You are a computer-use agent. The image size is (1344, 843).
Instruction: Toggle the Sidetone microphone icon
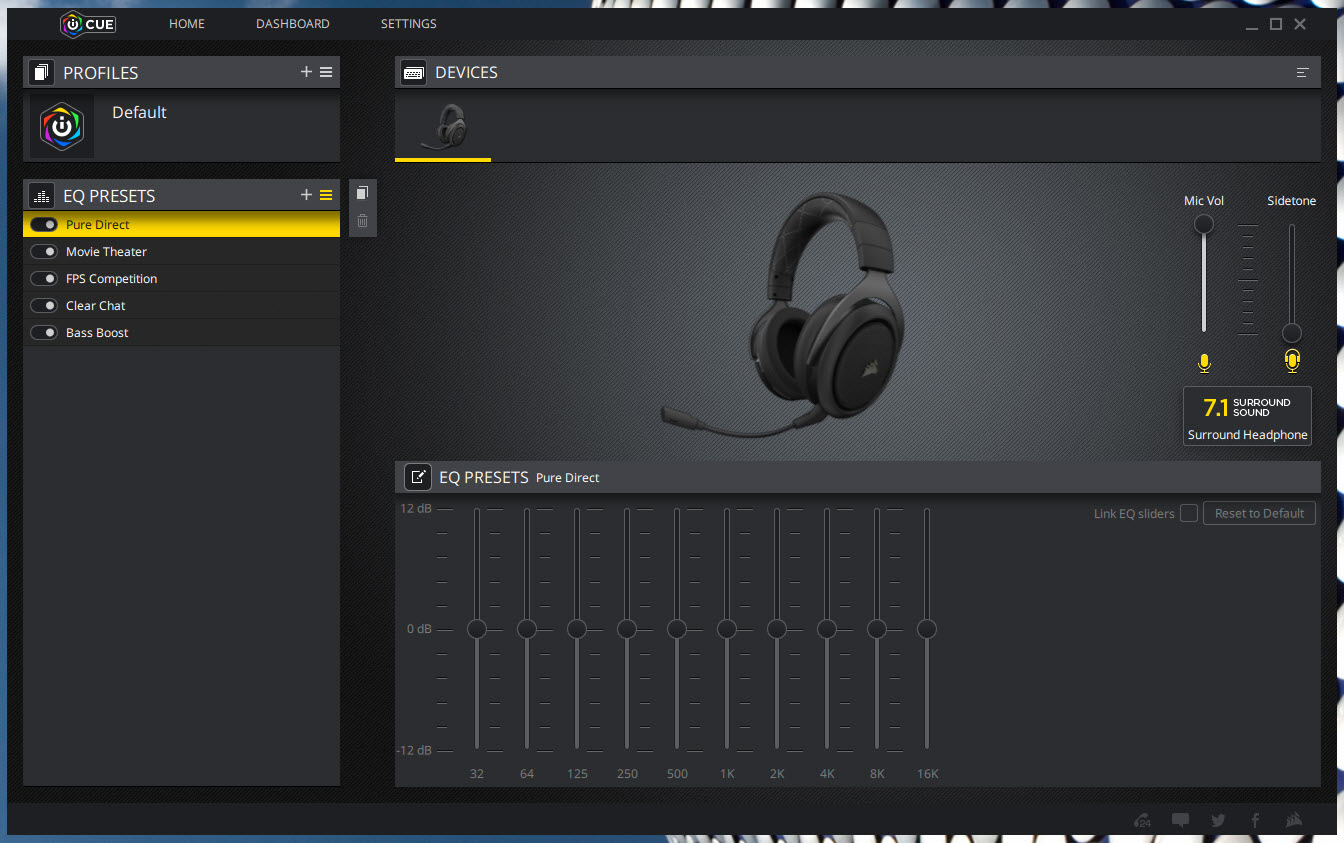pos(1292,362)
